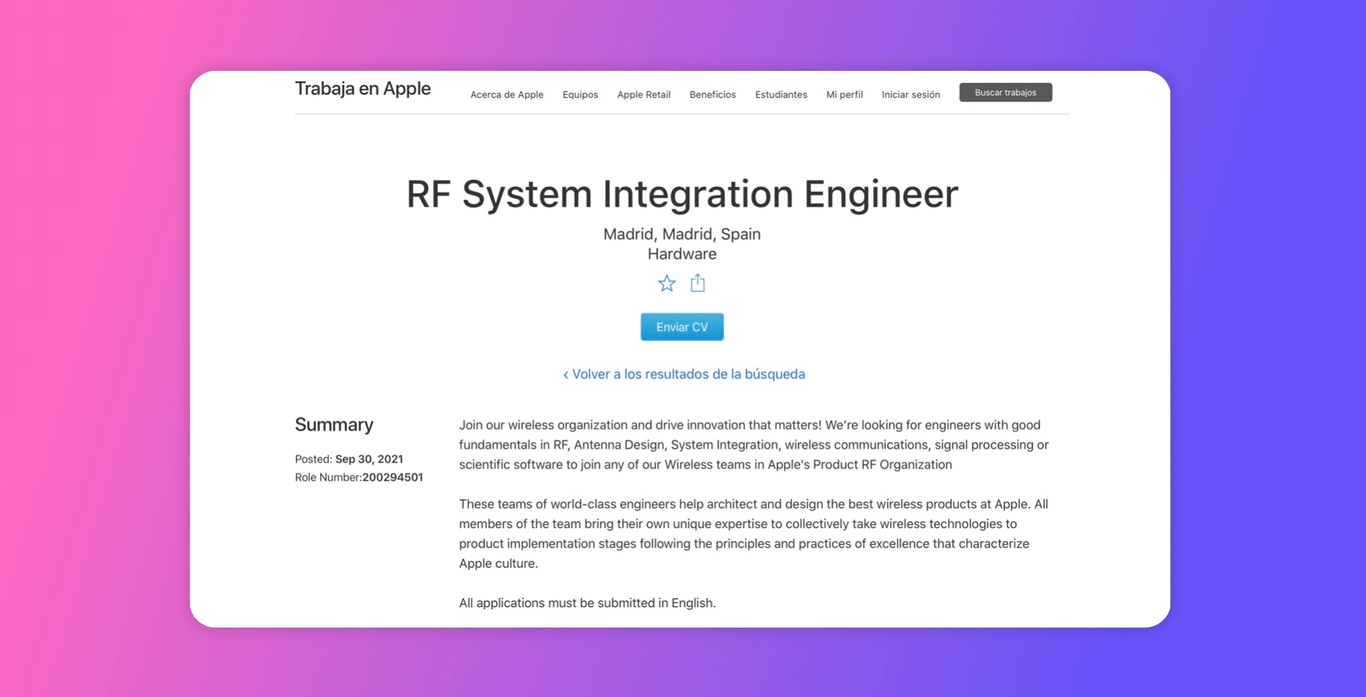Sign in via Iniciar sesión
Image resolution: width=1366 pixels, height=697 pixels.
click(910, 94)
